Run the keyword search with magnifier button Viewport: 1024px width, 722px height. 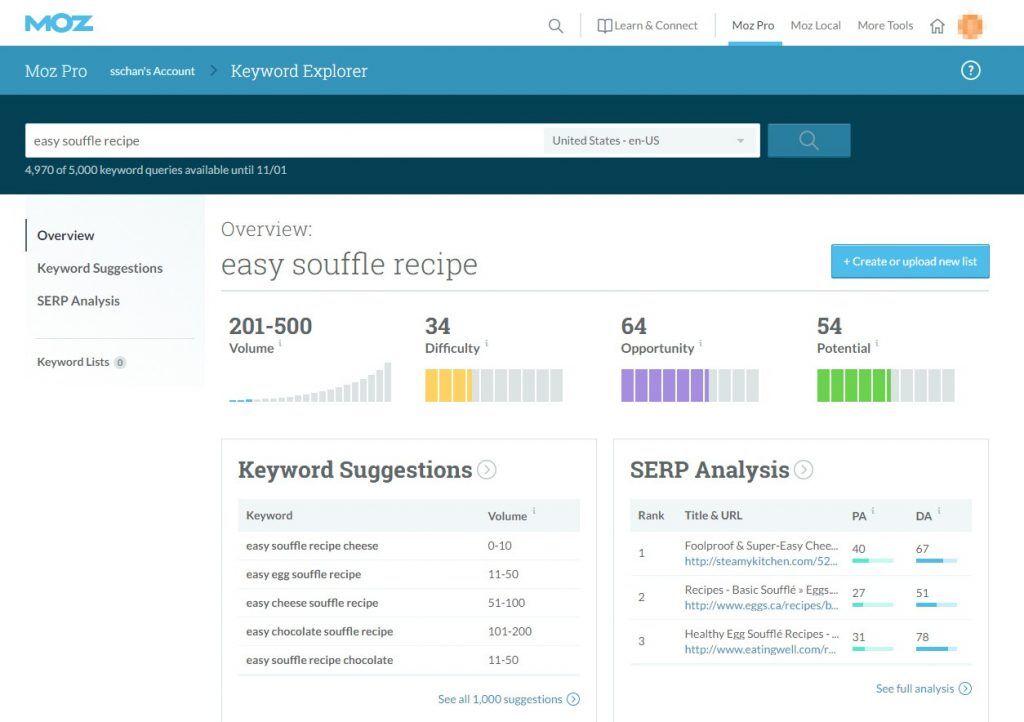[808, 140]
